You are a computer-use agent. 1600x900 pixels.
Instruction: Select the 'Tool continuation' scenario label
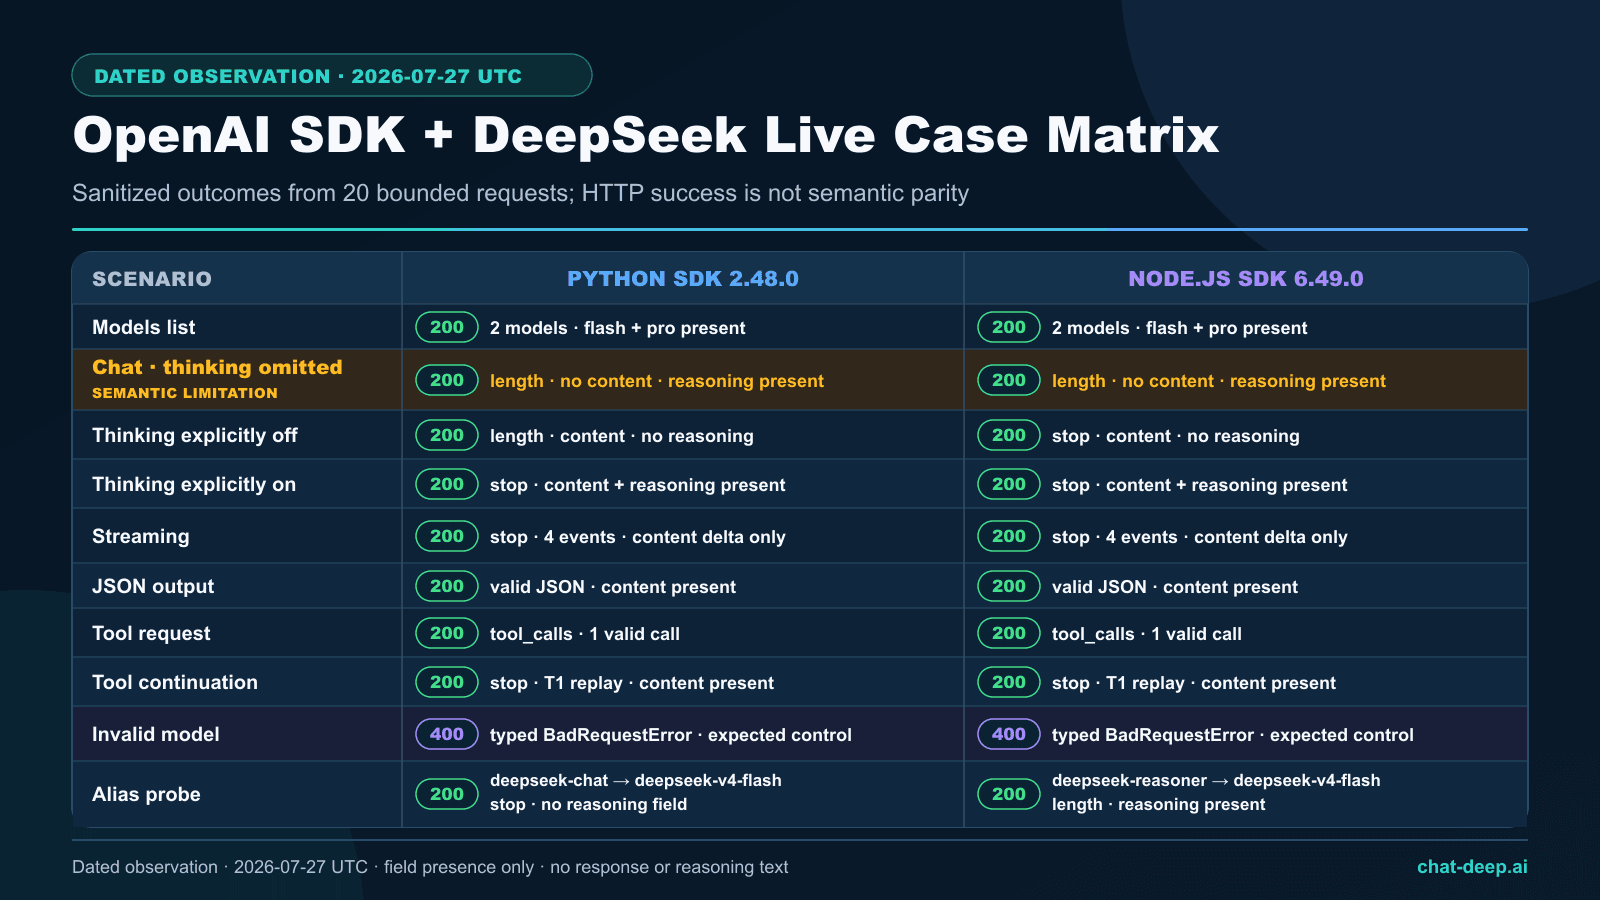(175, 683)
